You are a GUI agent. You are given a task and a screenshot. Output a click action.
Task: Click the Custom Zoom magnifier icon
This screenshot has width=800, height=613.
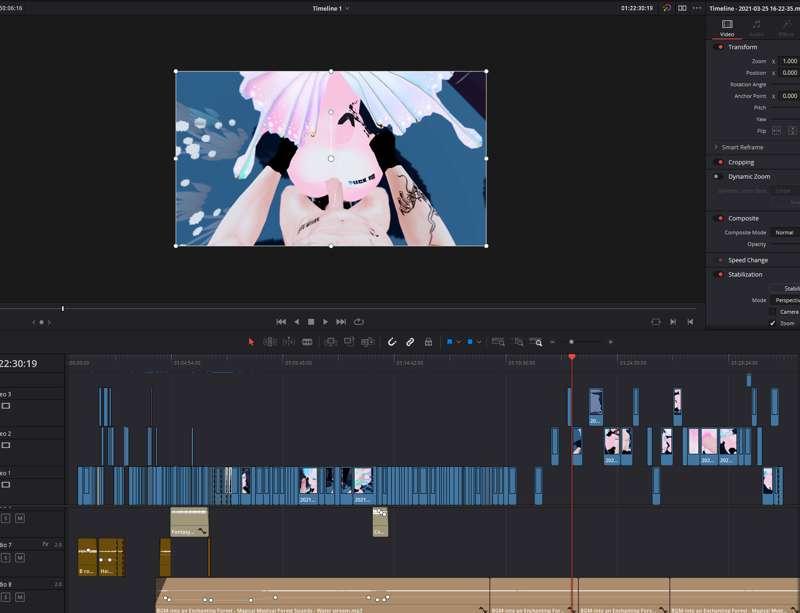tap(536, 342)
